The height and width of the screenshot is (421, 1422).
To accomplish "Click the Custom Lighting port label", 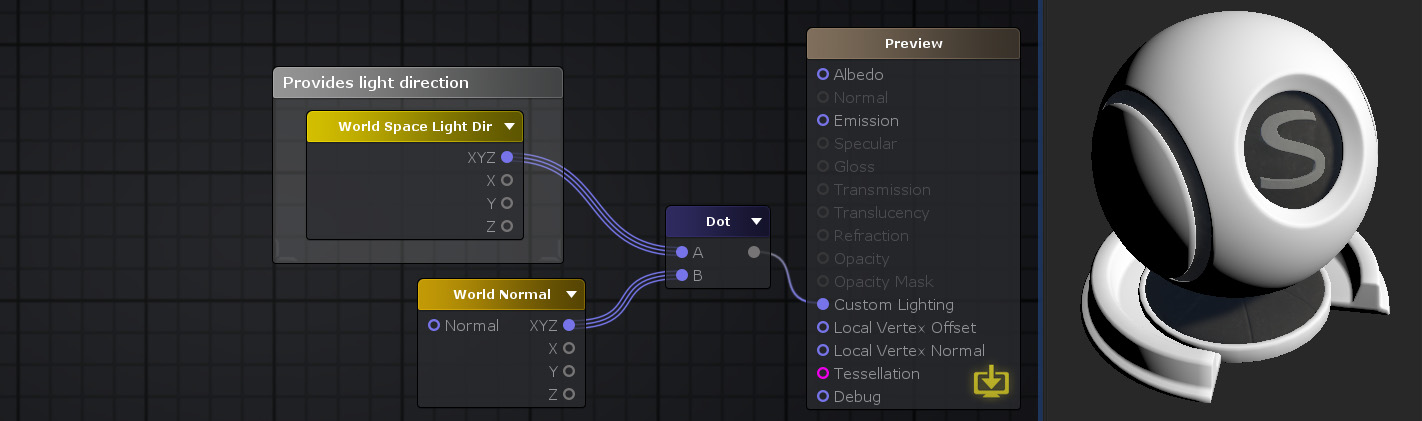I will 893,304.
